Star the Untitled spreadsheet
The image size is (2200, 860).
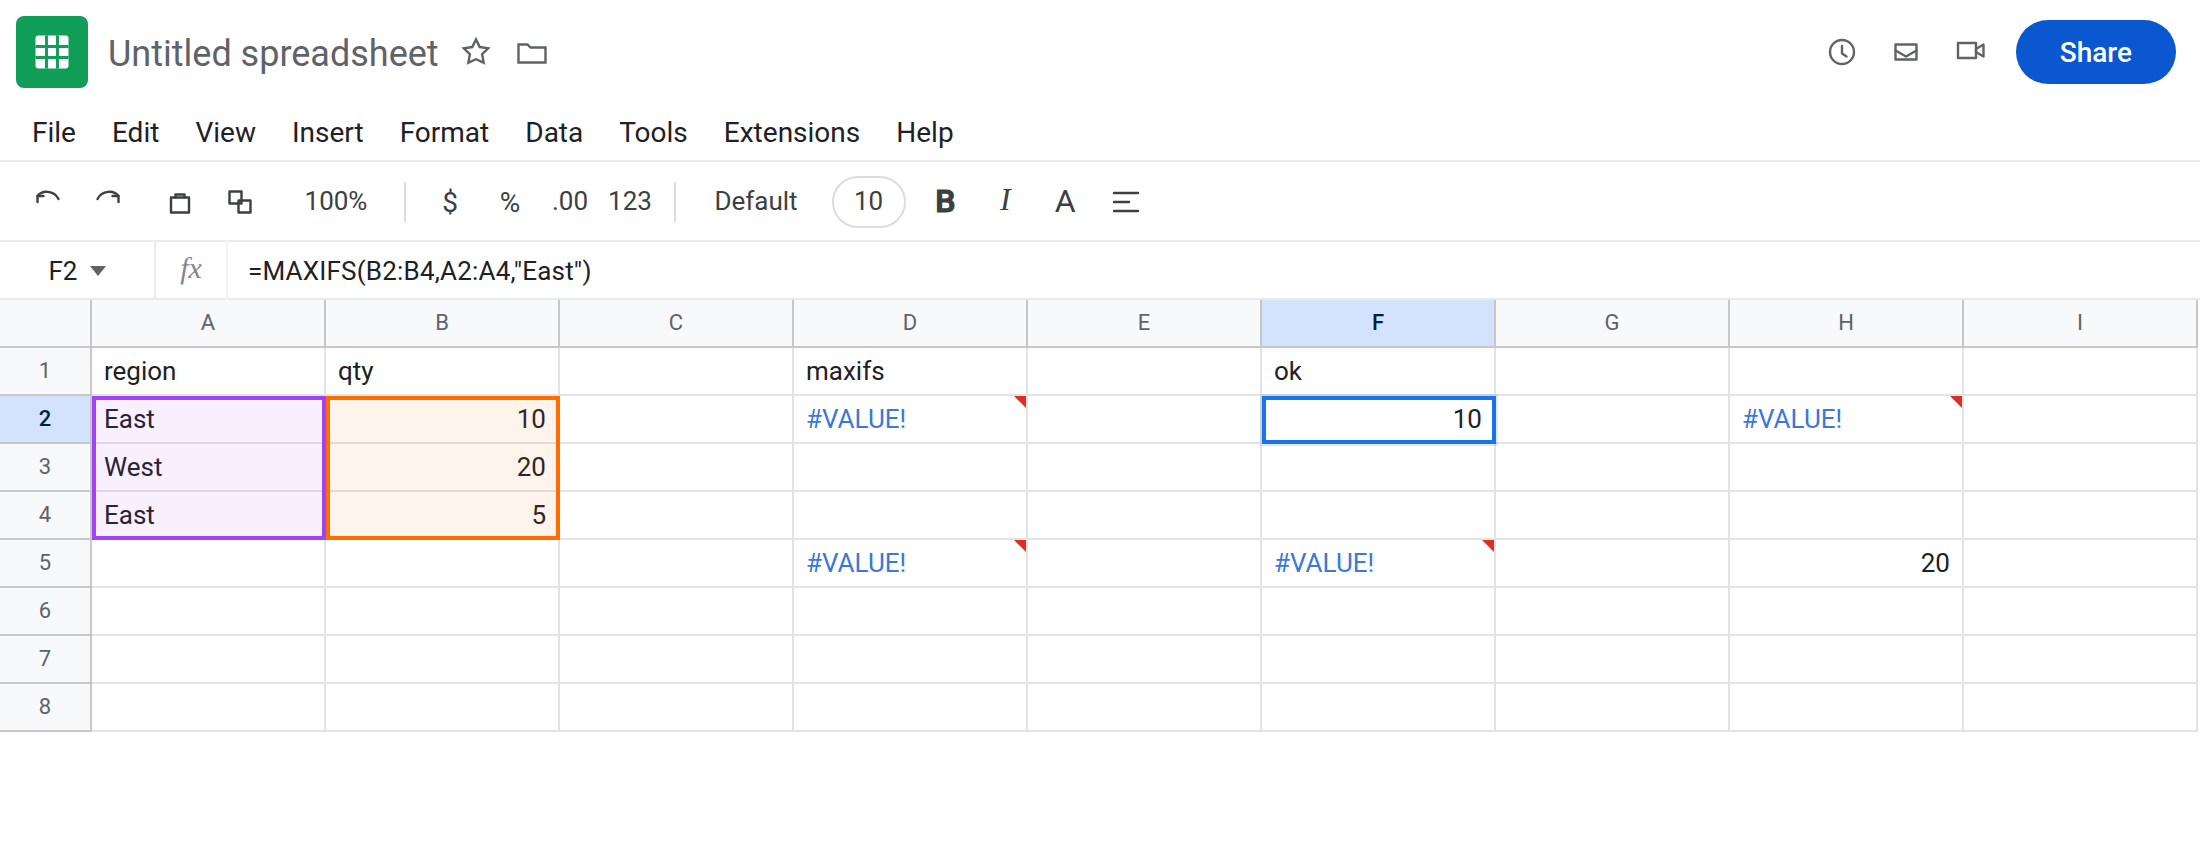click(x=476, y=52)
